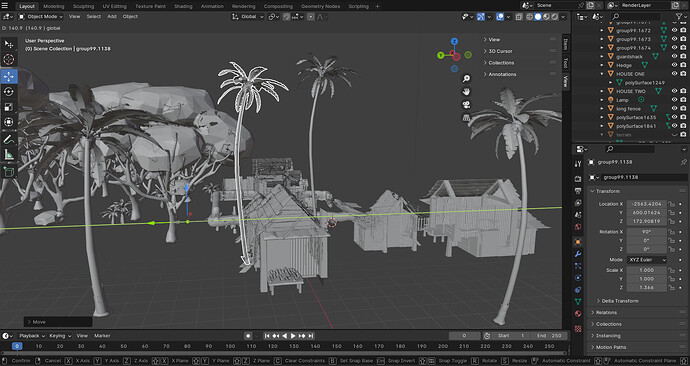Click frame 100 on the timeline ruler
This screenshot has width=690, height=366.
[230, 346]
